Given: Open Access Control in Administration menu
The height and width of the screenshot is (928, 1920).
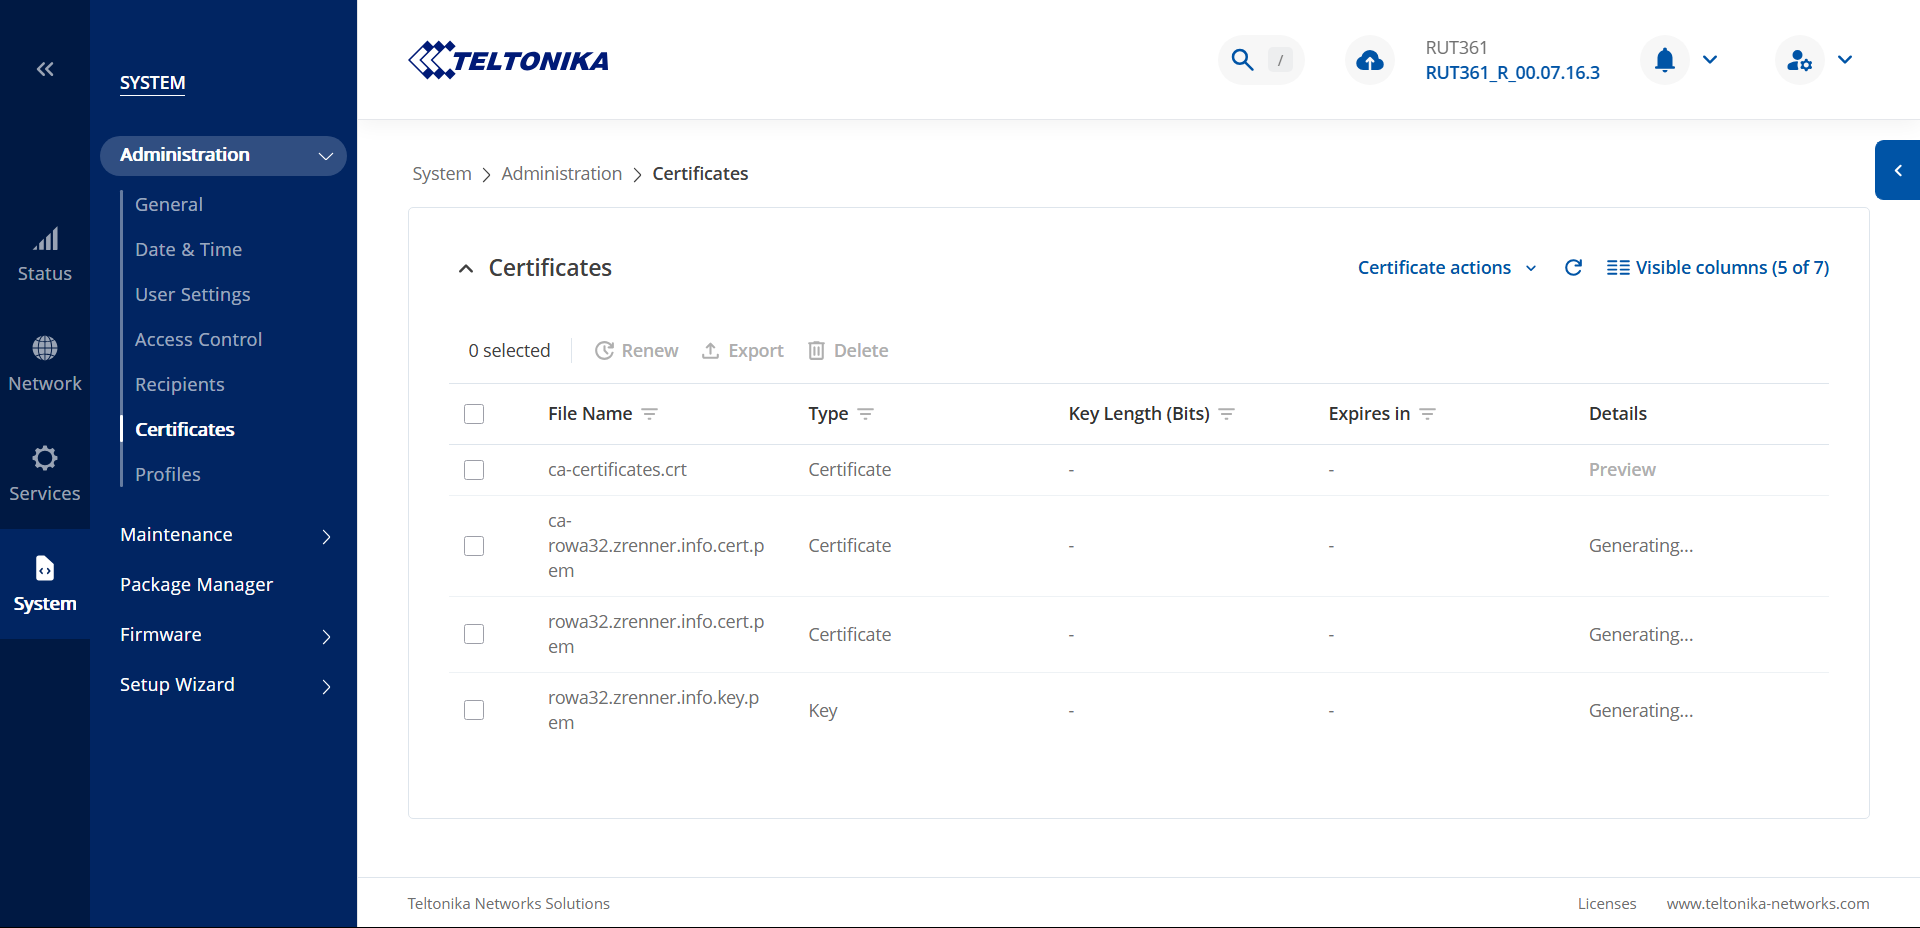Looking at the screenshot, I should point(198,339).
